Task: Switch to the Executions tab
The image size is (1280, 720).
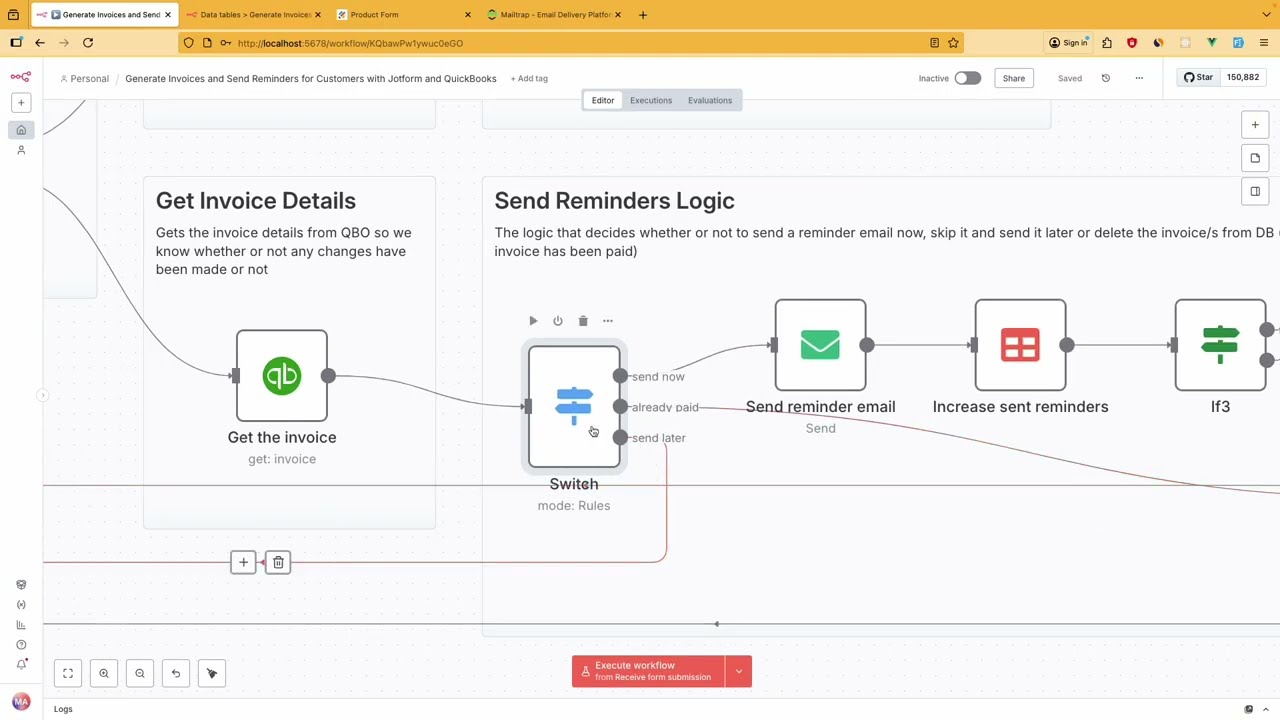Action: (x=651, y=100)
